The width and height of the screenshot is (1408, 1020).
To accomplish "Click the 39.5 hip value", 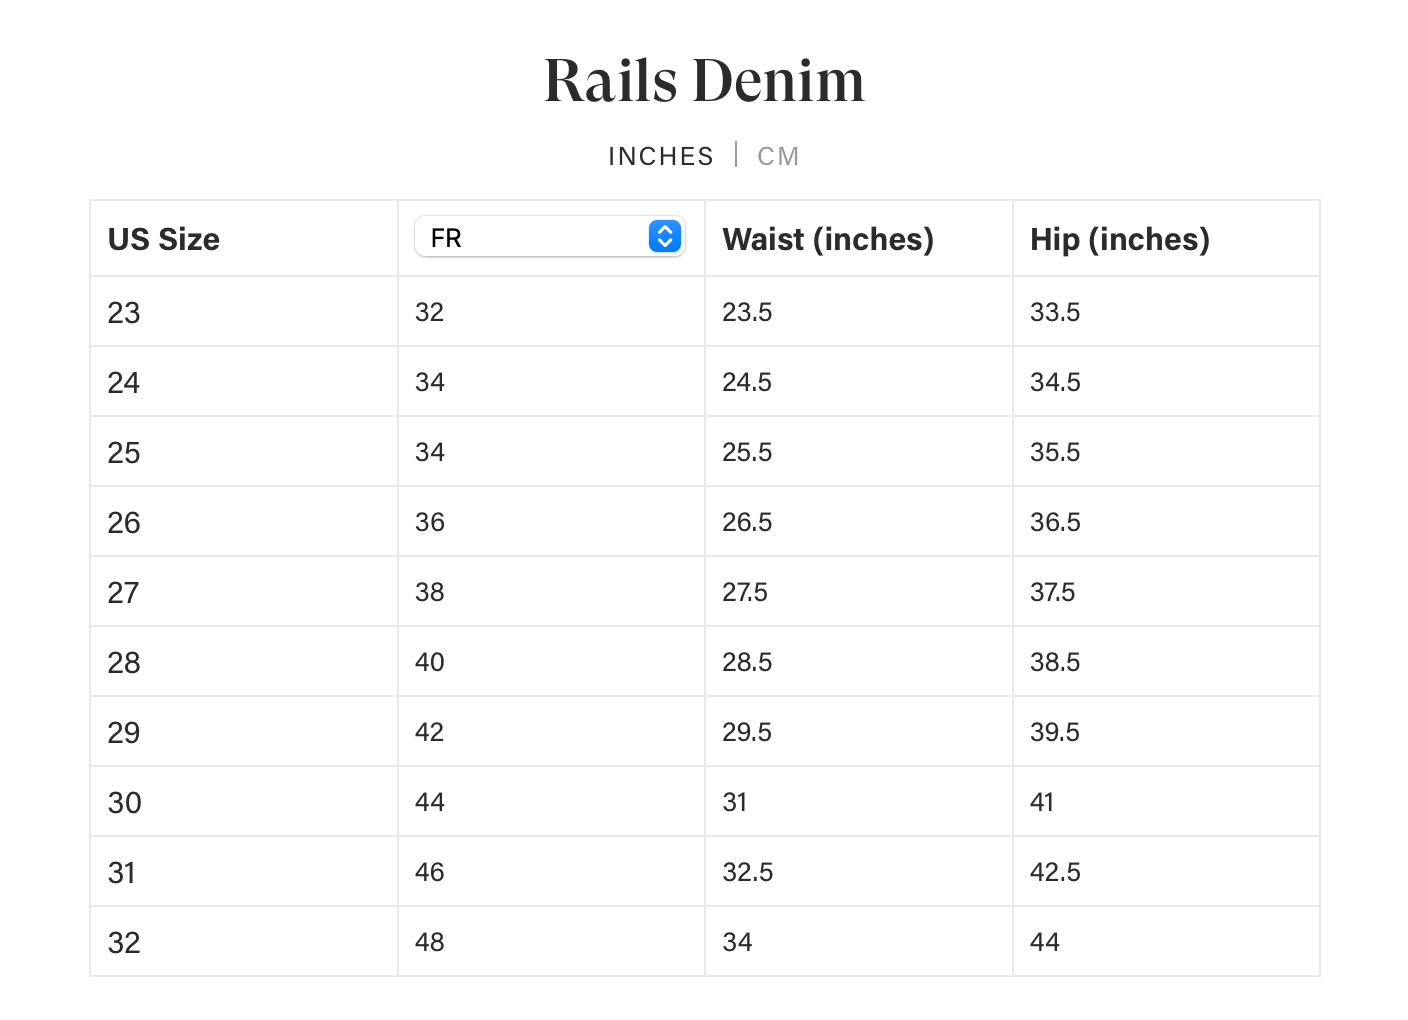I will [x=1055, y=732].
